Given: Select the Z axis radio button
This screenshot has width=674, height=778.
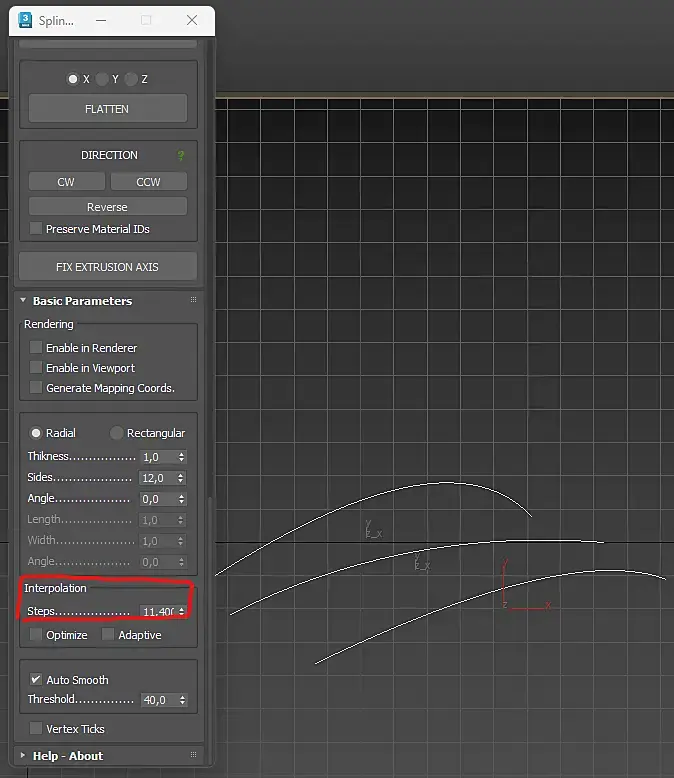Looking at the screenshot, I should click(131, 79).
